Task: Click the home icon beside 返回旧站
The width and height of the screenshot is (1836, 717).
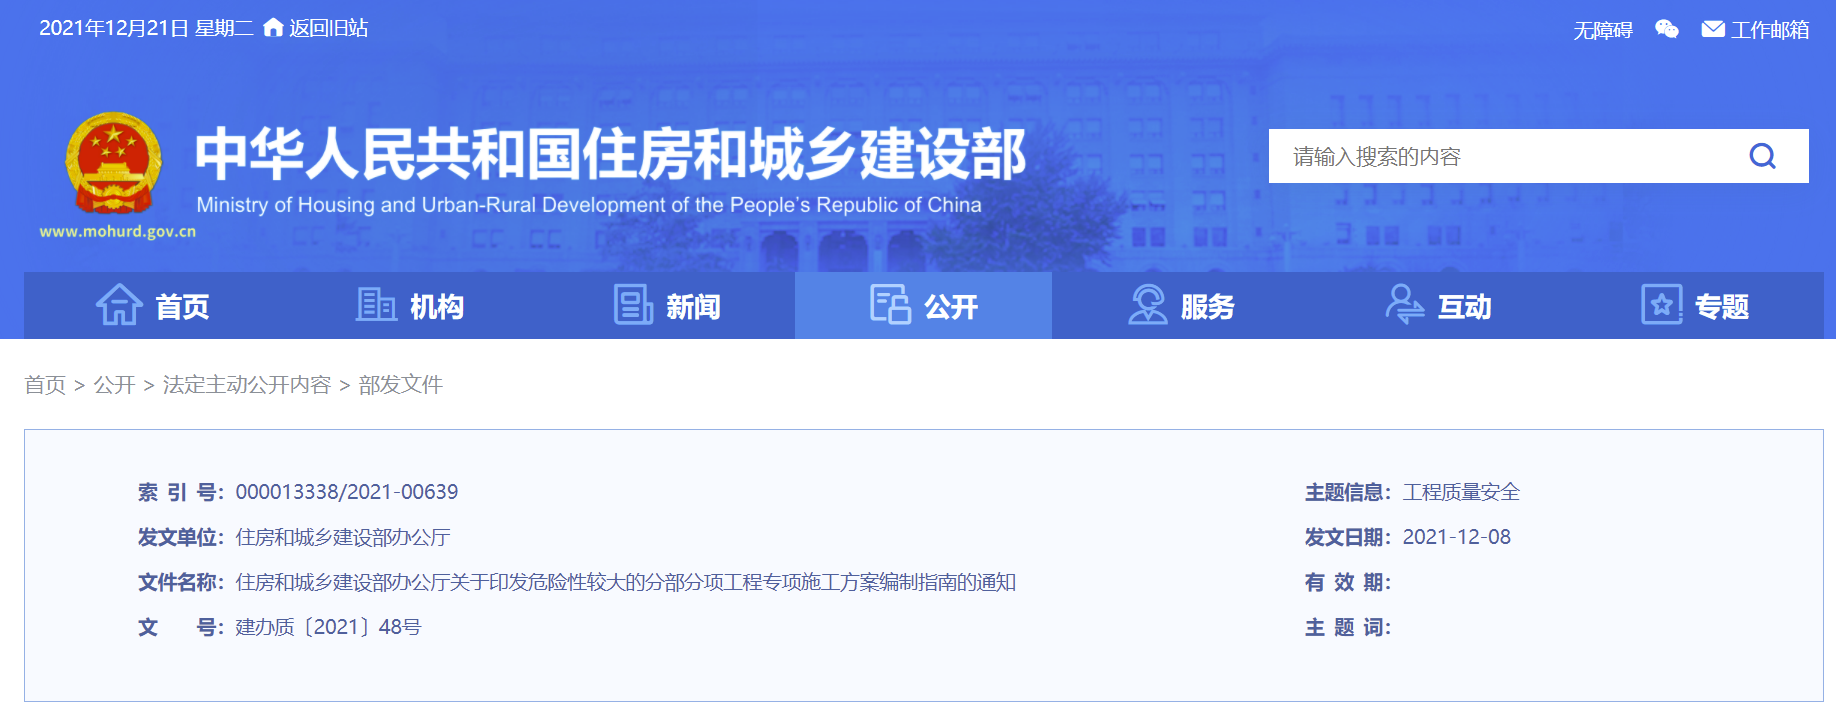Action: [x=273, y=28]
